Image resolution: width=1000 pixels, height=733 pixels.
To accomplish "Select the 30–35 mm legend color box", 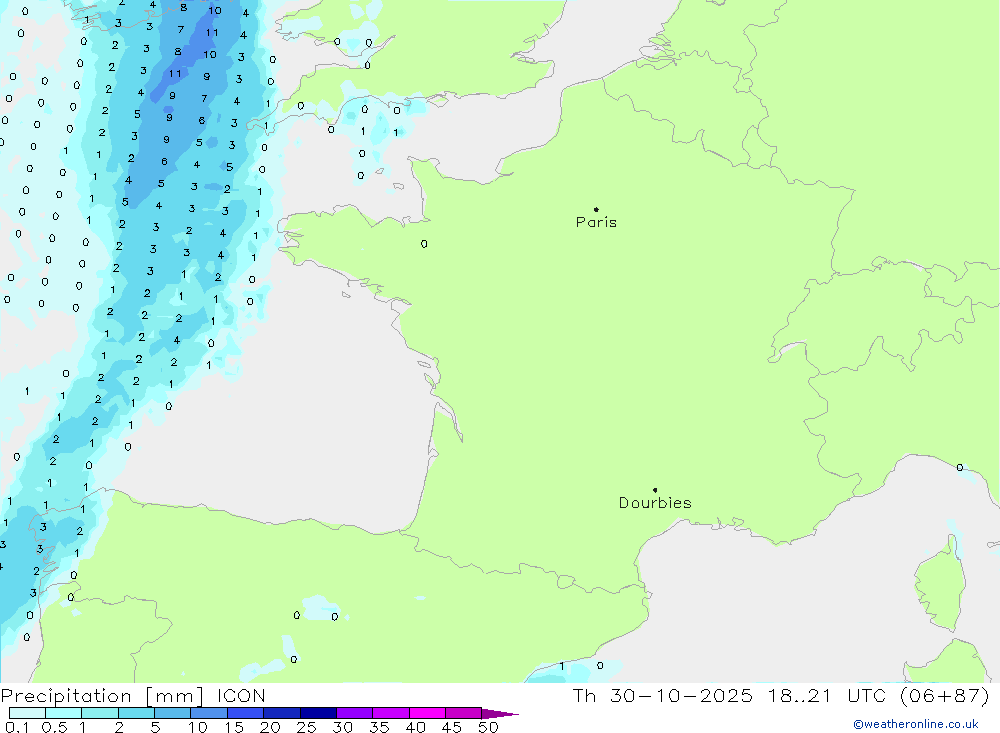I will point(354,713).
